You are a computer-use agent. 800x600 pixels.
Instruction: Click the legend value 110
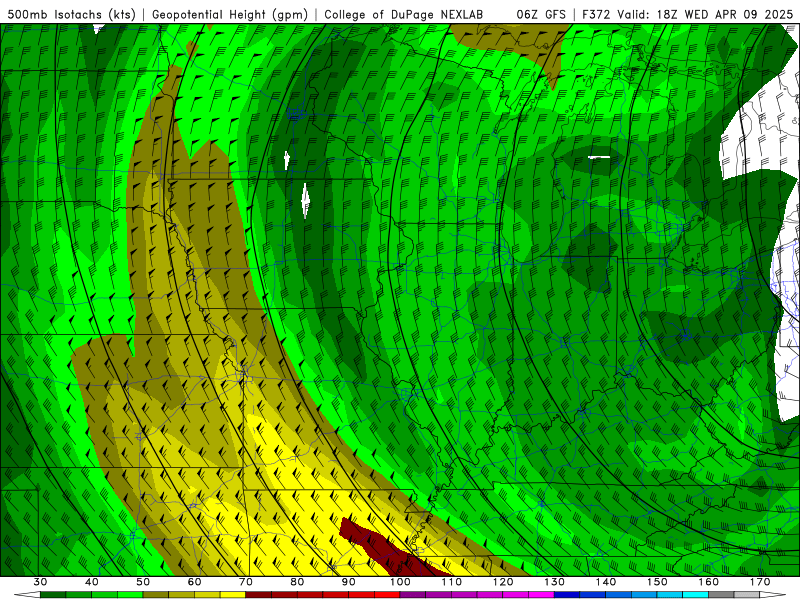[452, 582]
